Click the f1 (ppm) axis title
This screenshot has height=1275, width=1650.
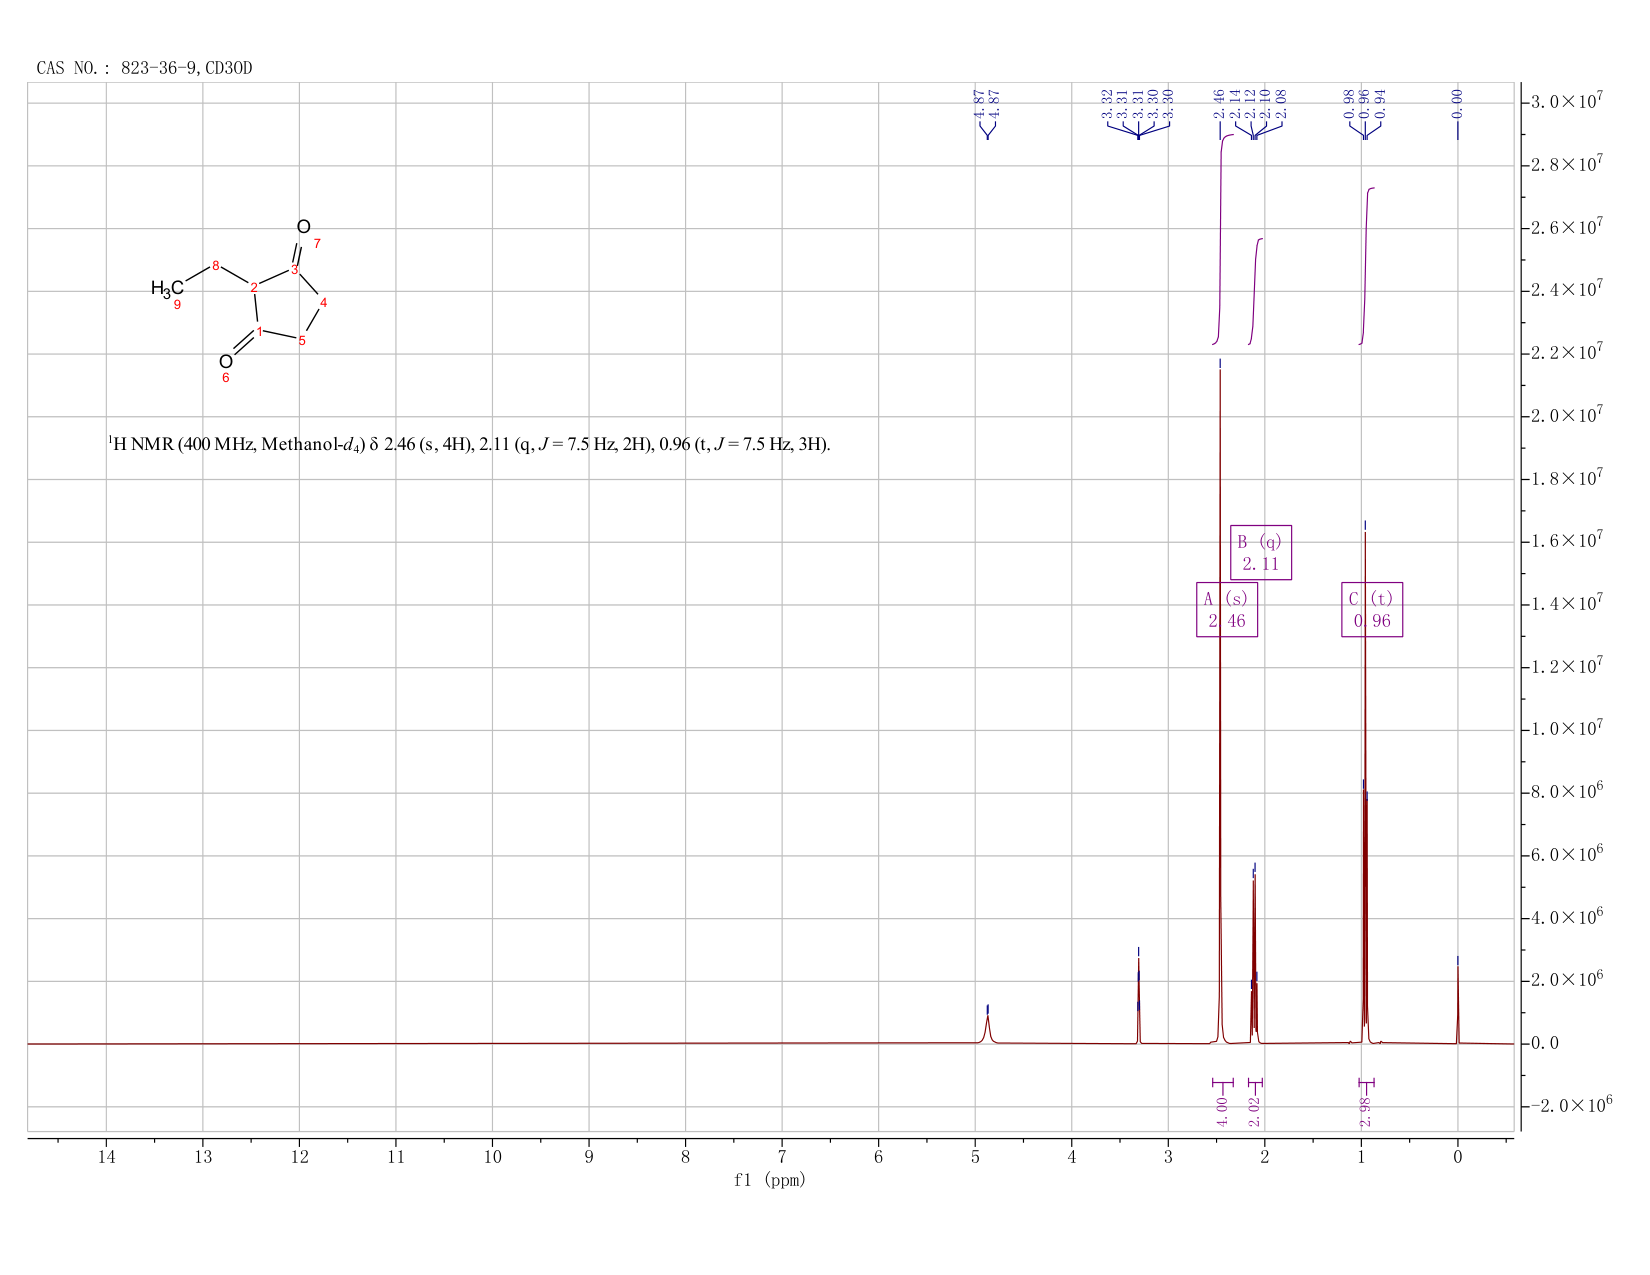click(x=770, y=1180)
